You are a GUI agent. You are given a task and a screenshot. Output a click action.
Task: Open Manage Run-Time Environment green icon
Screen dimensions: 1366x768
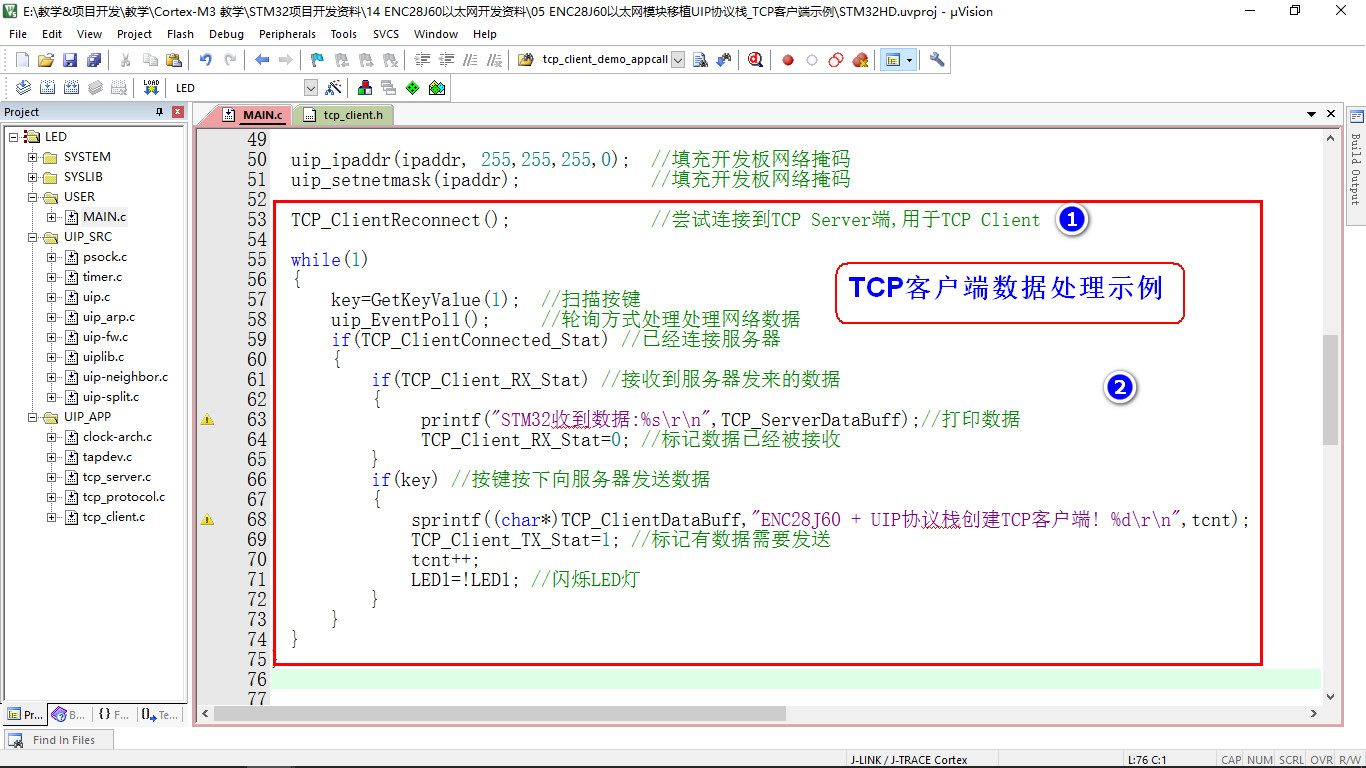(x=413, y=88)
